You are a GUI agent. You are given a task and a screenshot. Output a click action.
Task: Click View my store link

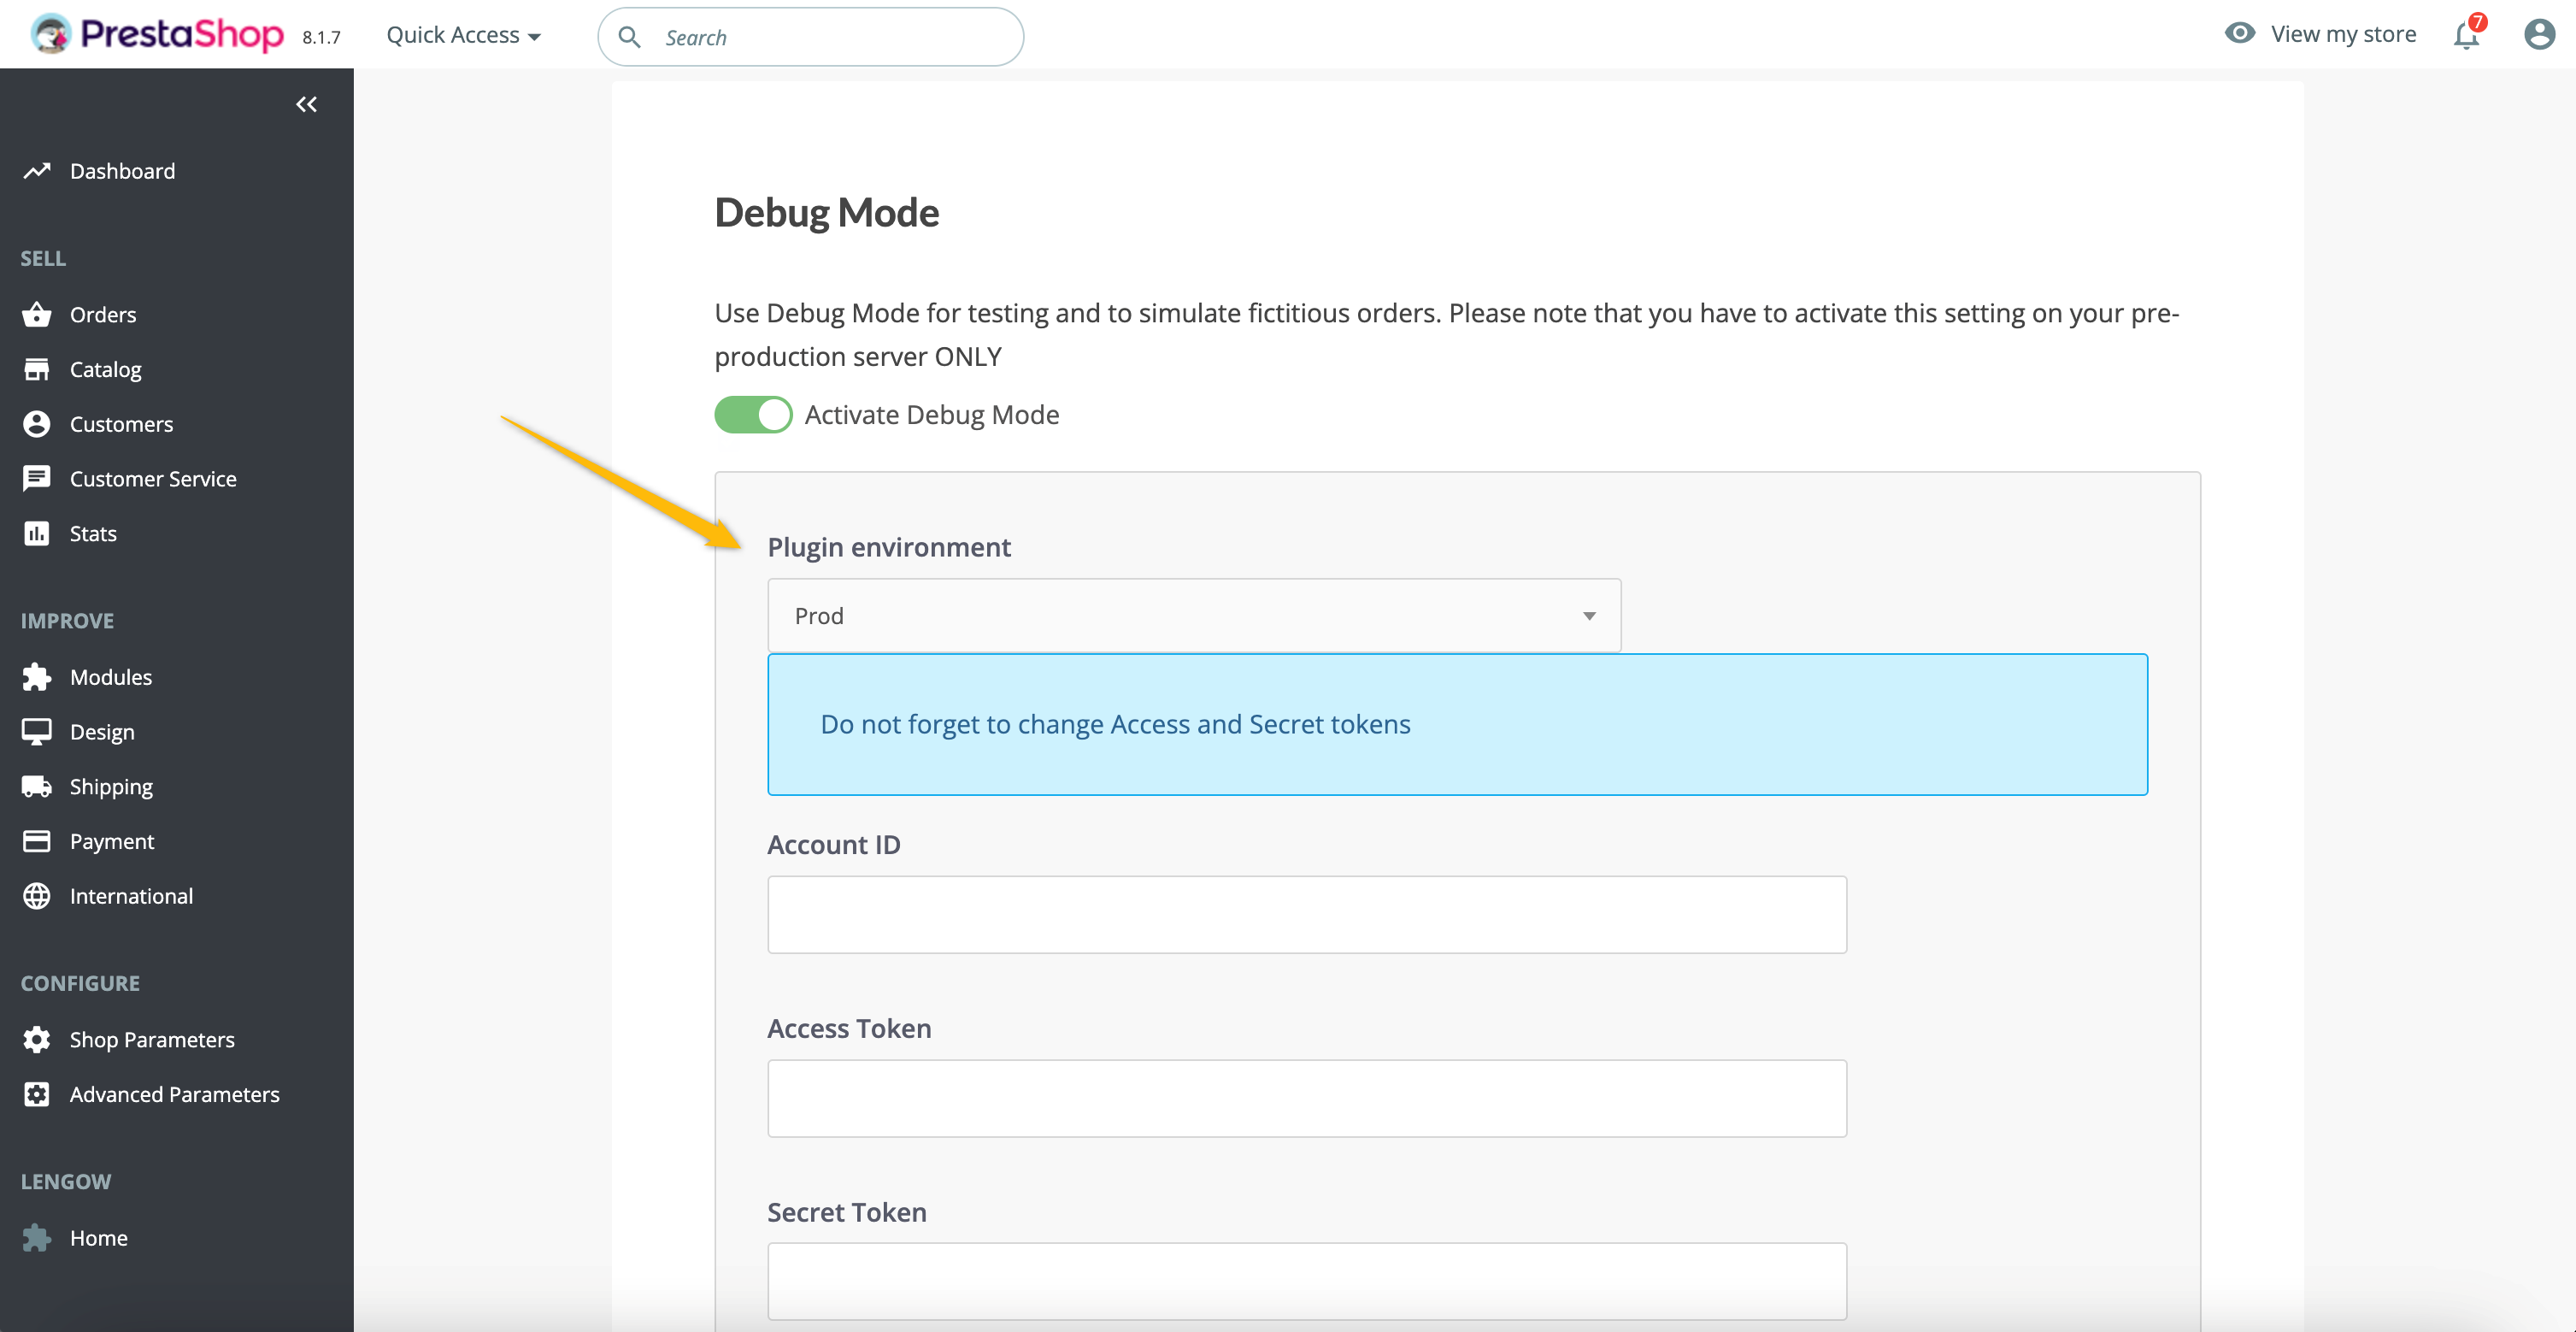tap(2341, 34)
